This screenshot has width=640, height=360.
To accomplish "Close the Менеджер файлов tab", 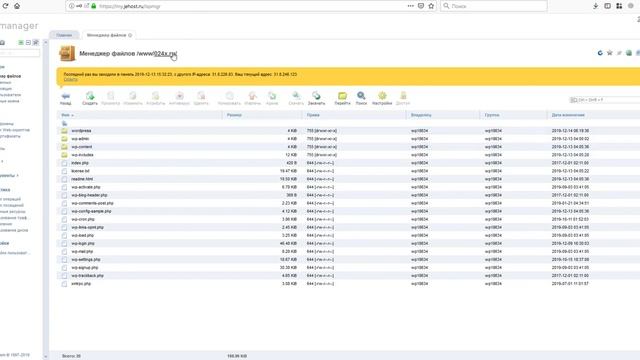I will coord(130,35).
